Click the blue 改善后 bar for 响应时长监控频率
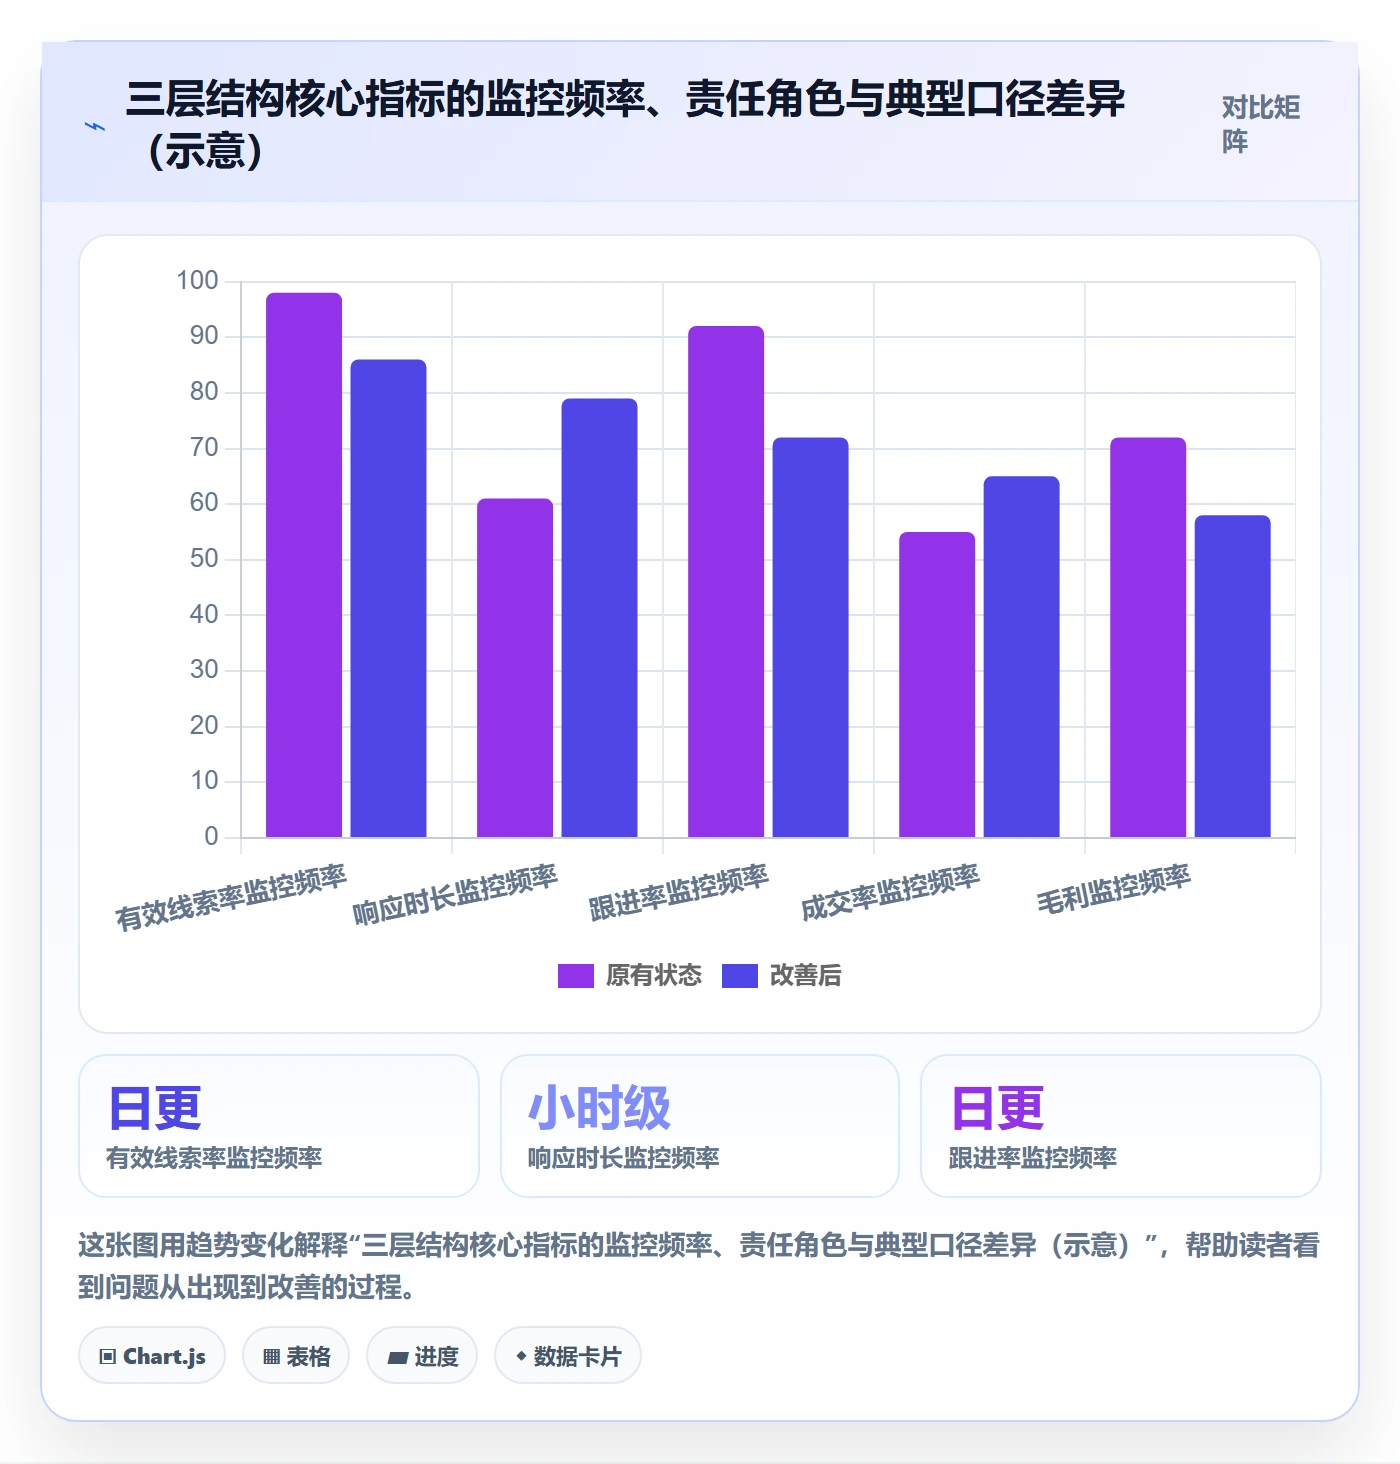 click(599, 618)
